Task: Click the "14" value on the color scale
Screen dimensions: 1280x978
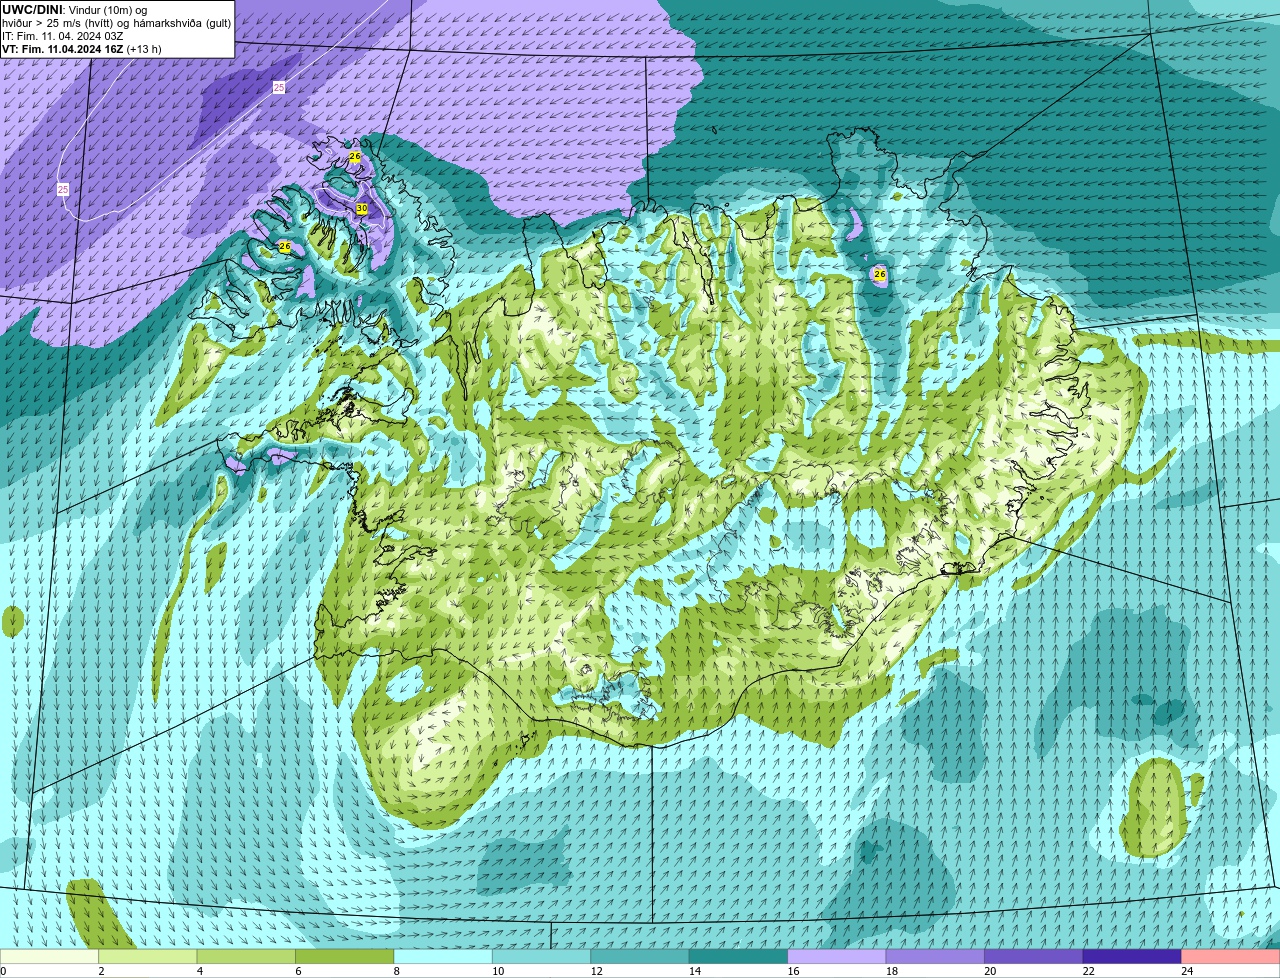Action: [694, 971]
